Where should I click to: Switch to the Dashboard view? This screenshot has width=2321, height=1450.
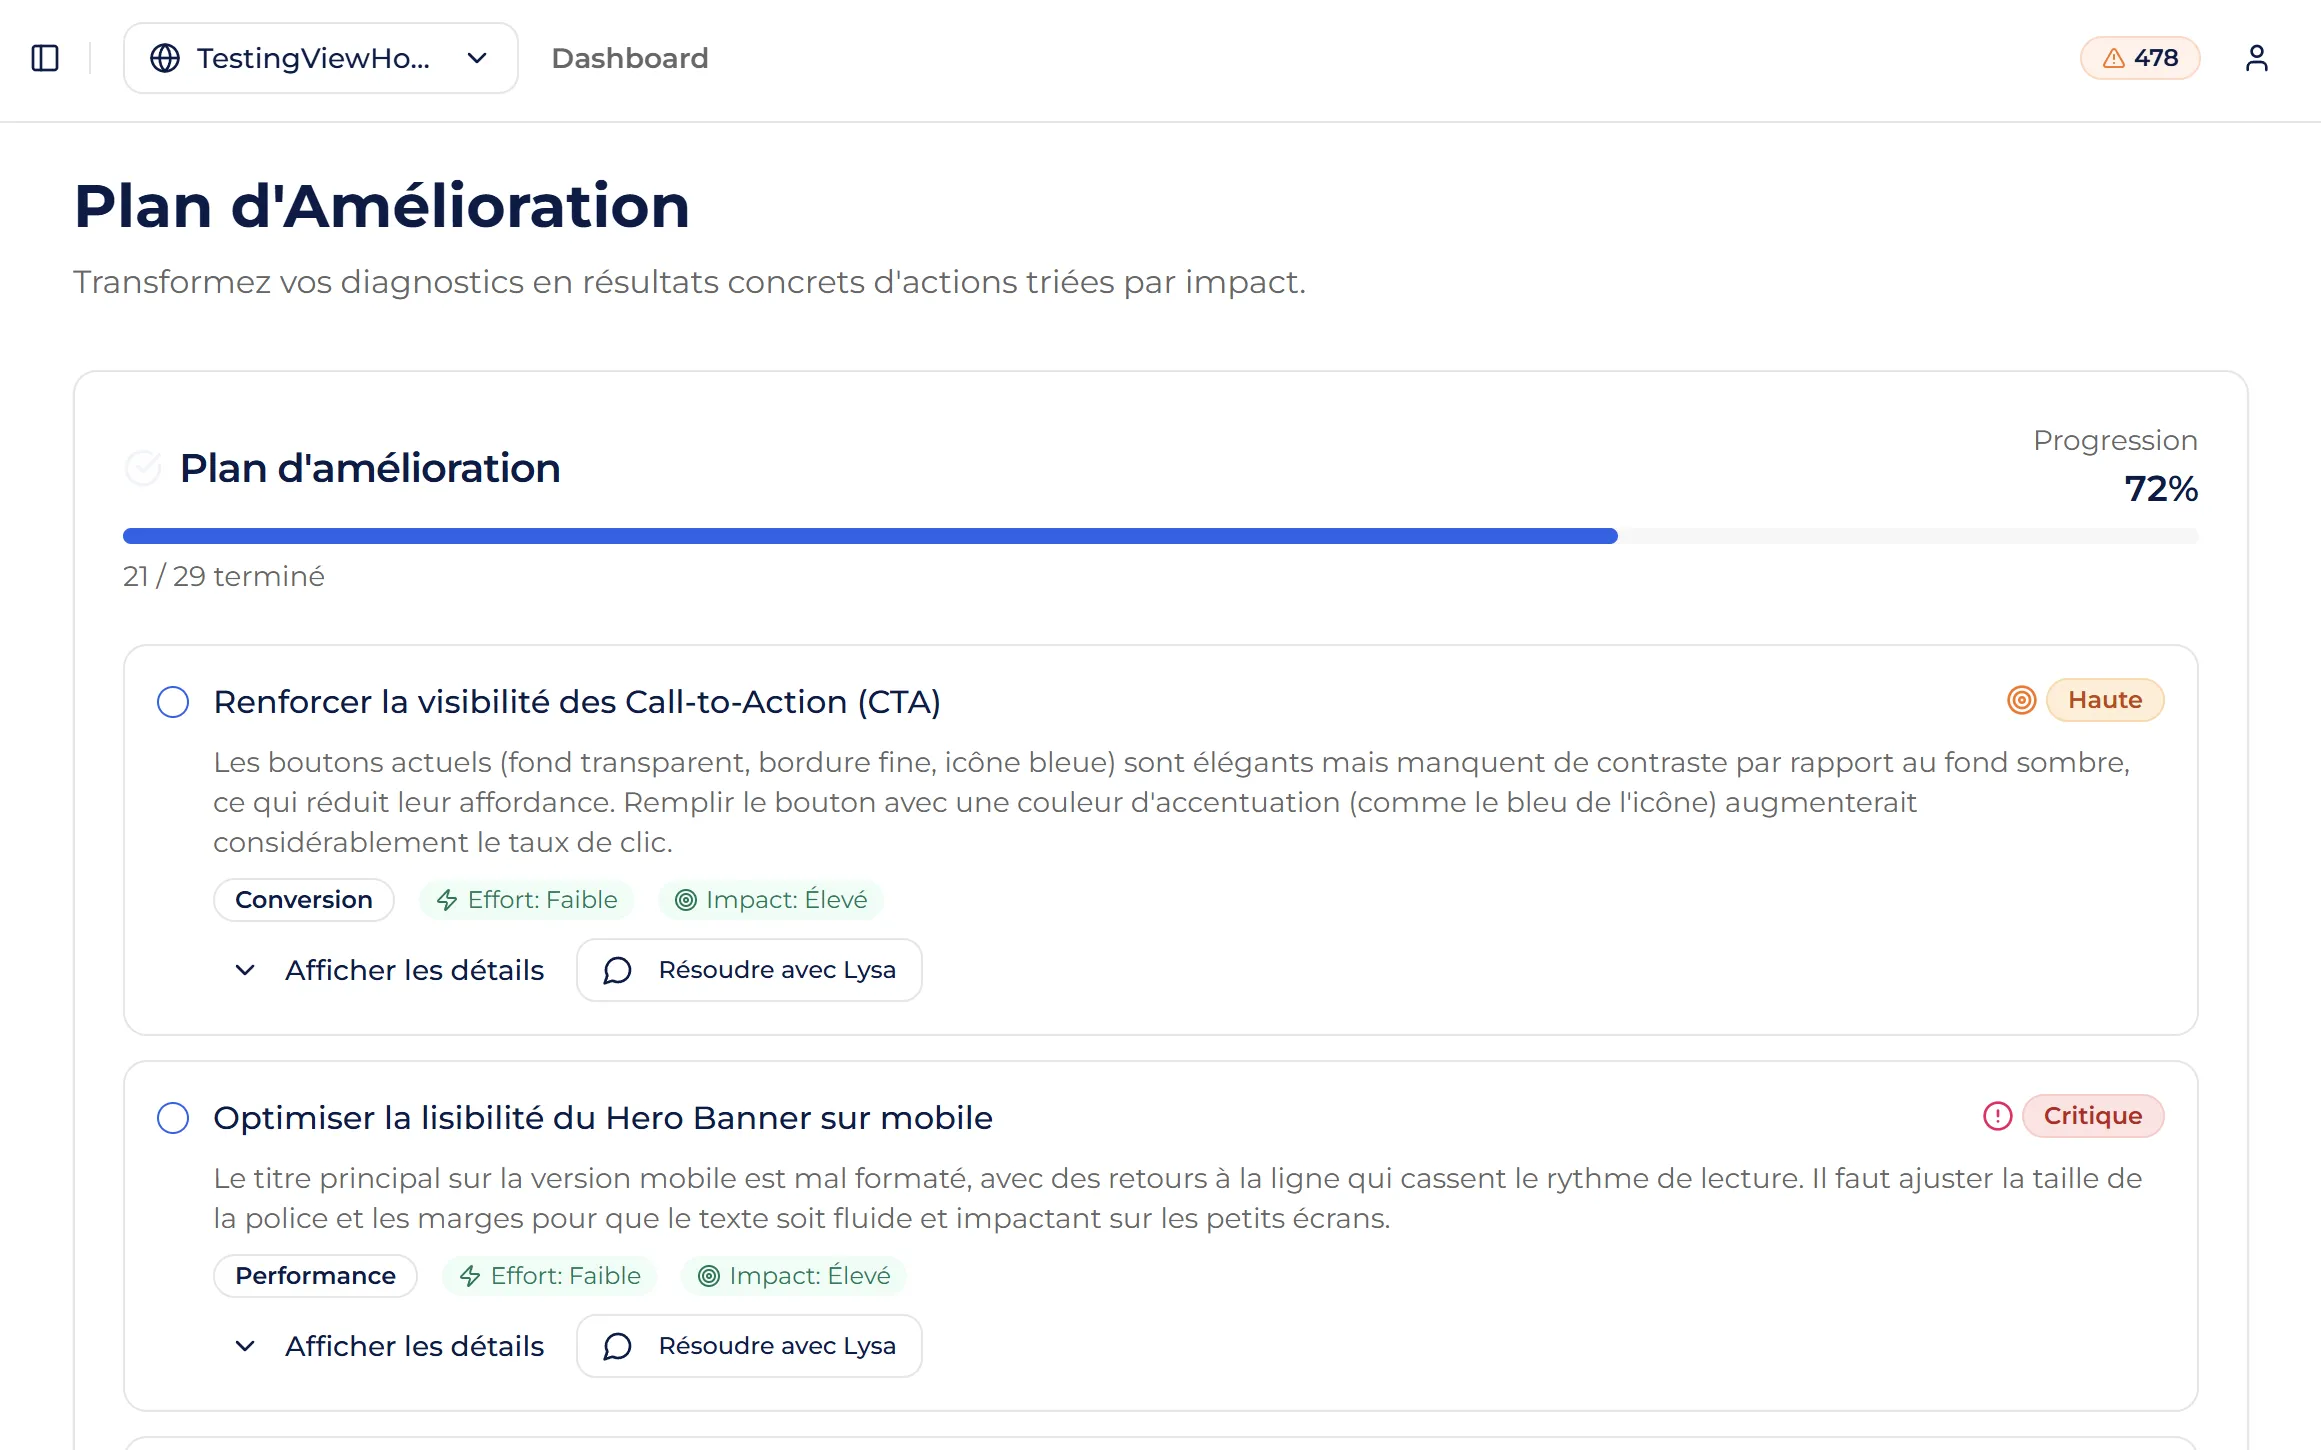(630, 58)
